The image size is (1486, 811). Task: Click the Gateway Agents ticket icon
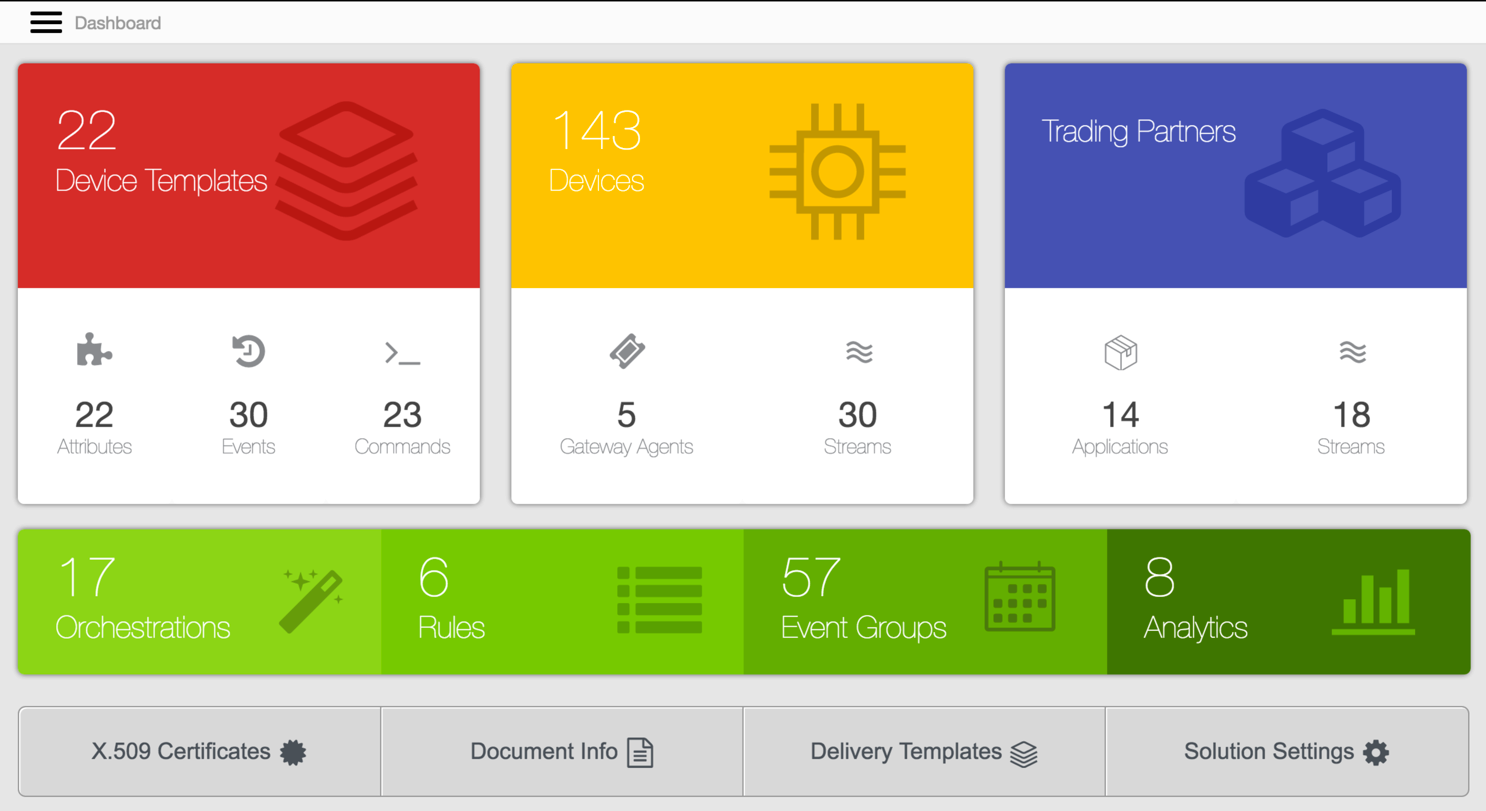(x=627, y=351)
